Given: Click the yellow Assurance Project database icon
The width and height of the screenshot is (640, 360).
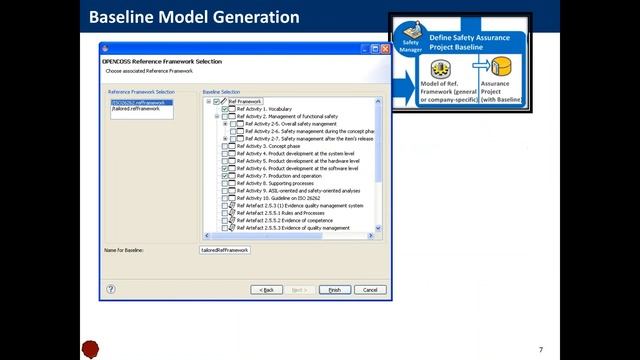Looking at the screenshot, I should [x=501, y=66].
